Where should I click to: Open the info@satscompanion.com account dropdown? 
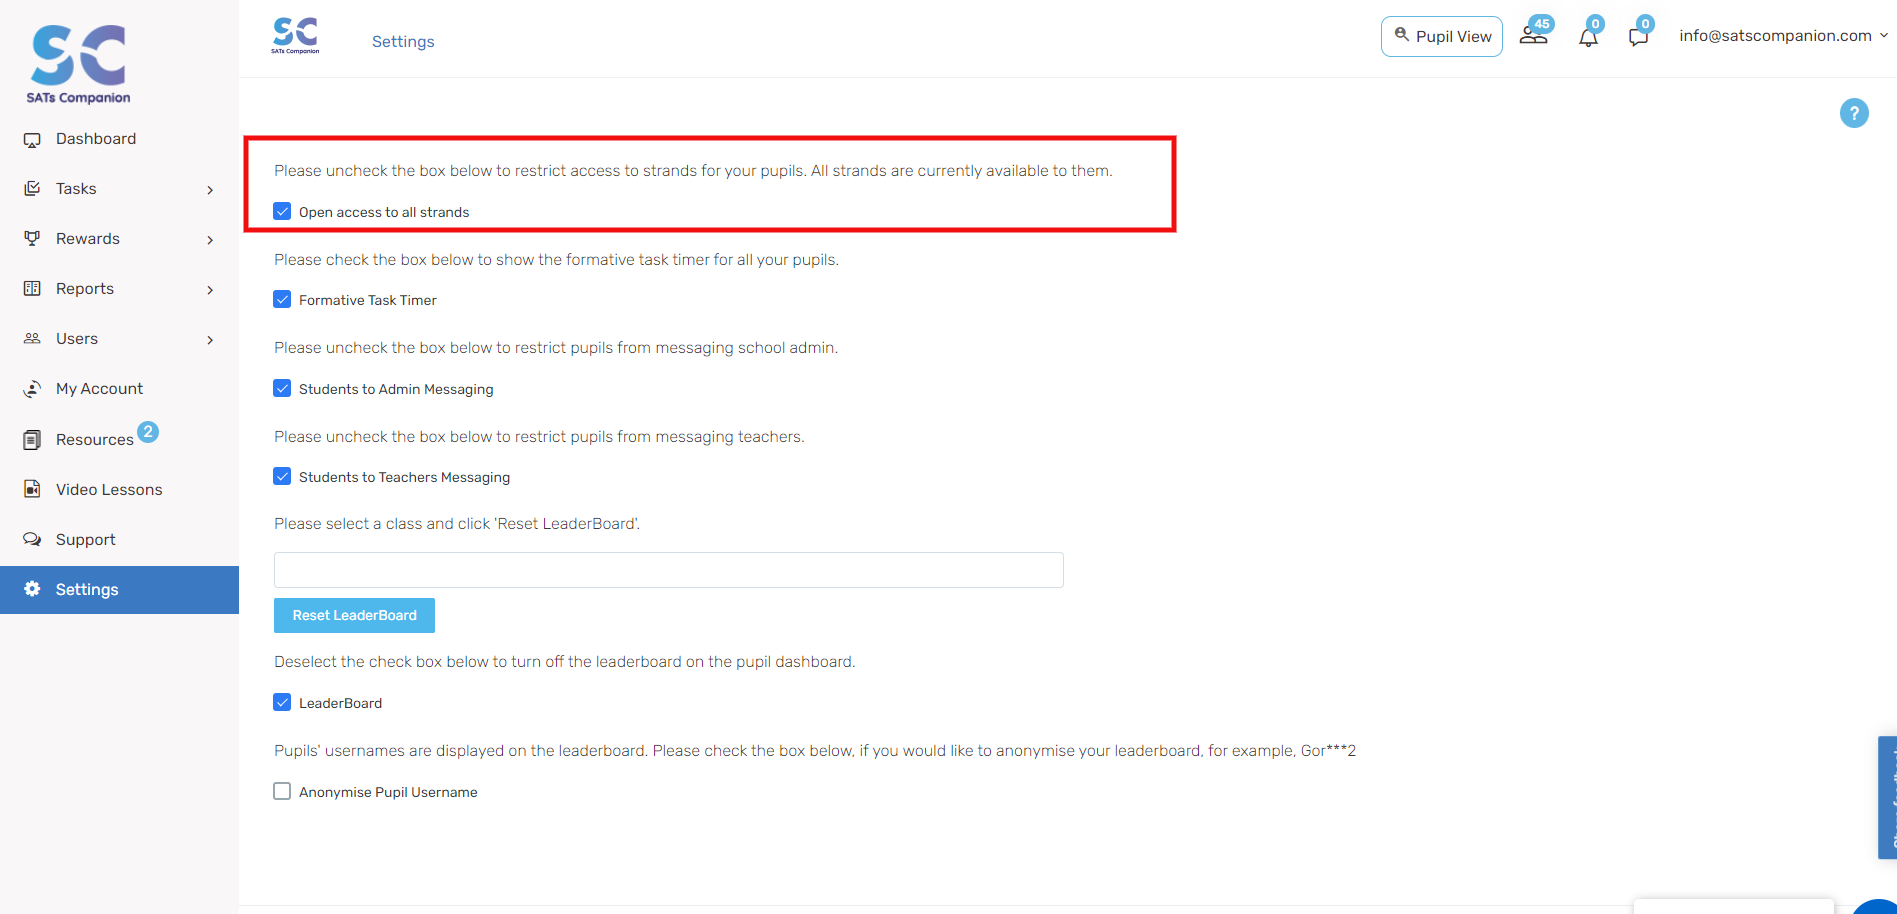tap(1783, 36)
